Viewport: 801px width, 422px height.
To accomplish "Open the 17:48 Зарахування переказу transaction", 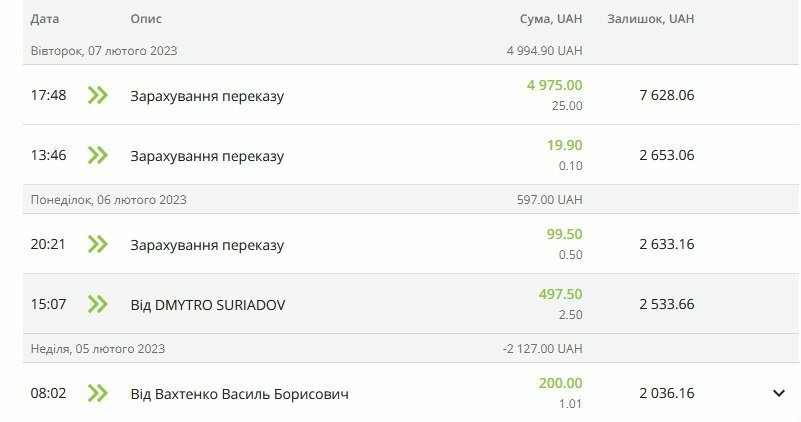I will click(x=207, y=96).
